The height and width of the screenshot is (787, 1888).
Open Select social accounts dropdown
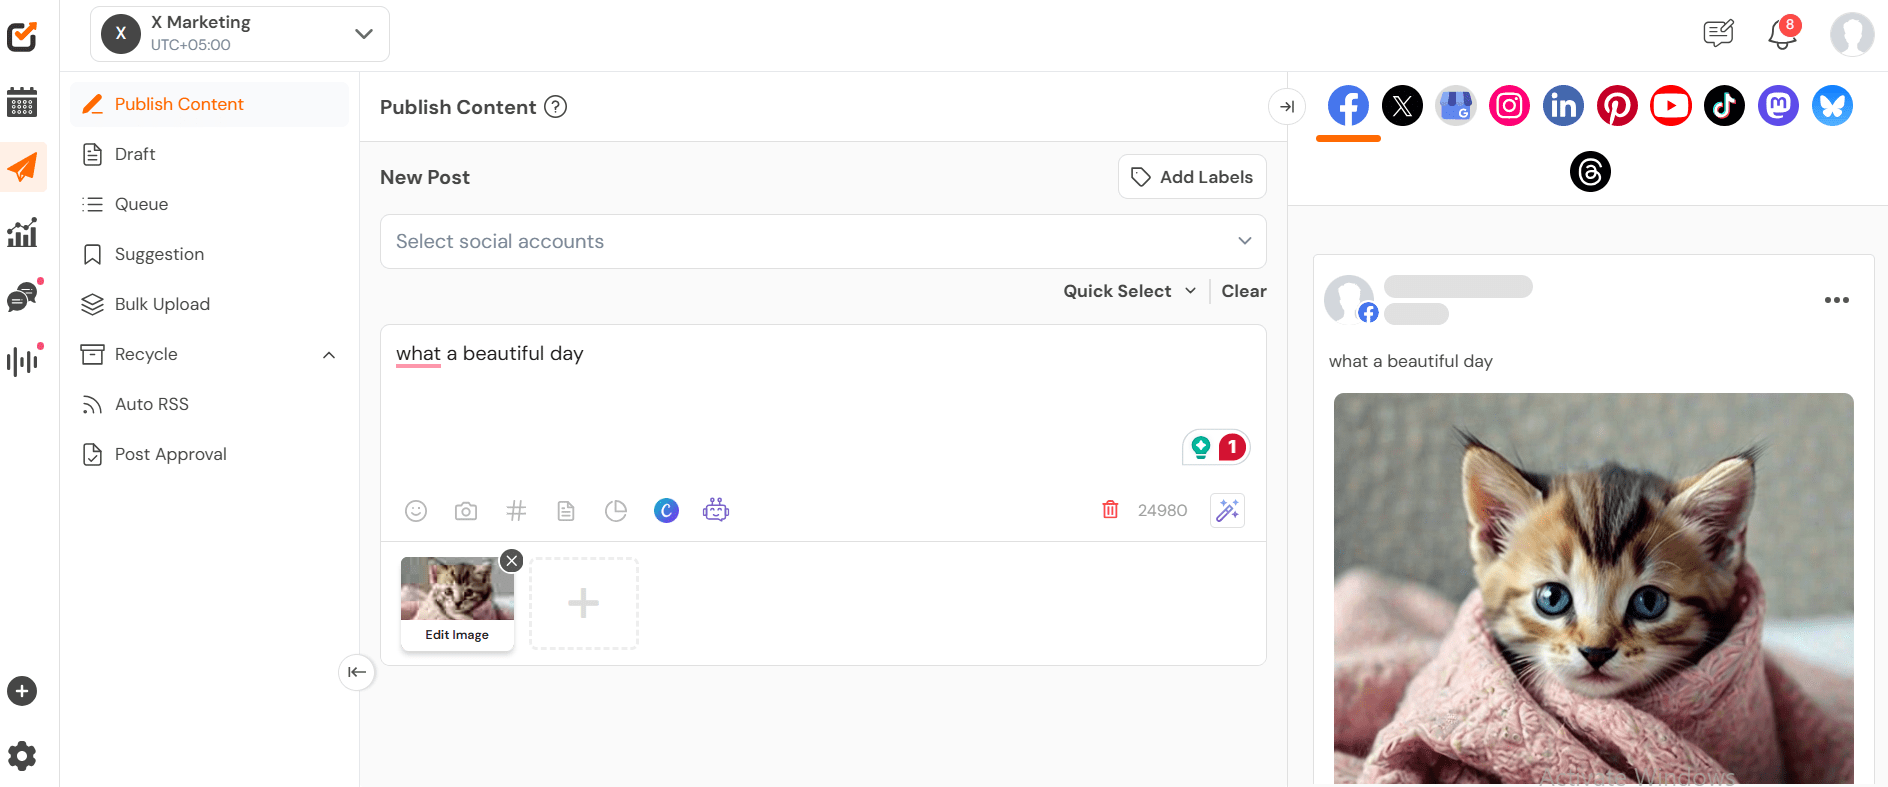click(823, 241)
